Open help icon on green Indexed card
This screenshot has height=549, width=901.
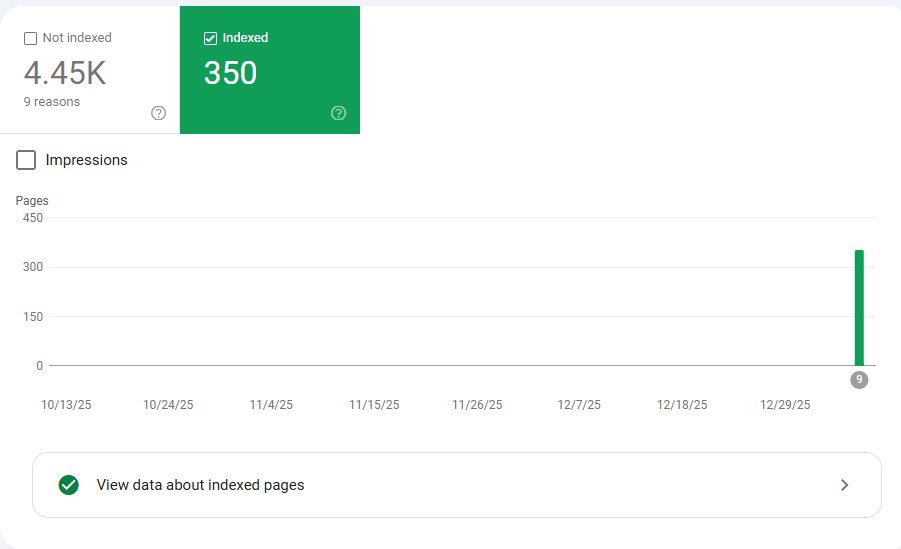[x=338, y=113]
